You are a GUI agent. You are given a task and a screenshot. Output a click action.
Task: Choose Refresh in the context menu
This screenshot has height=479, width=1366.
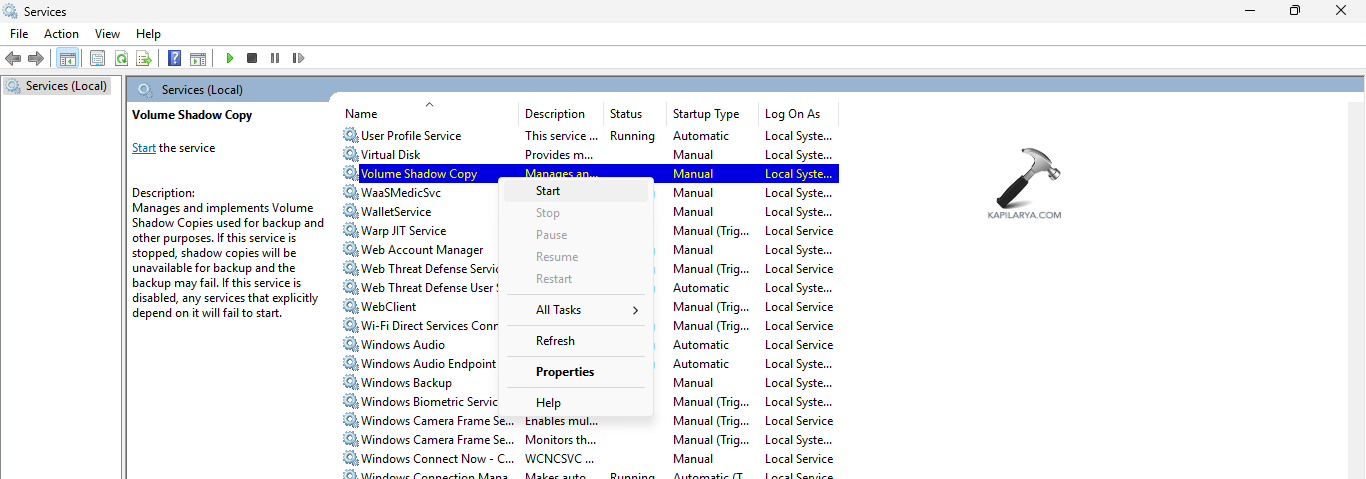pos(555,341)
